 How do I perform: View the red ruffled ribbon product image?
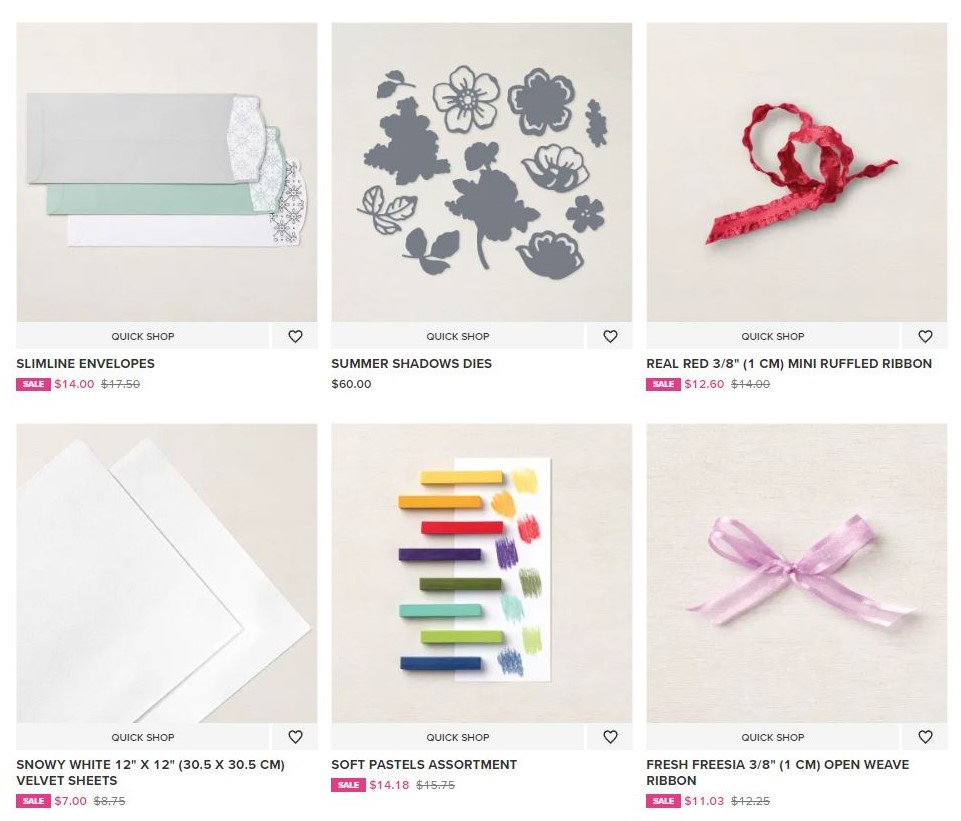pos(797,172)
